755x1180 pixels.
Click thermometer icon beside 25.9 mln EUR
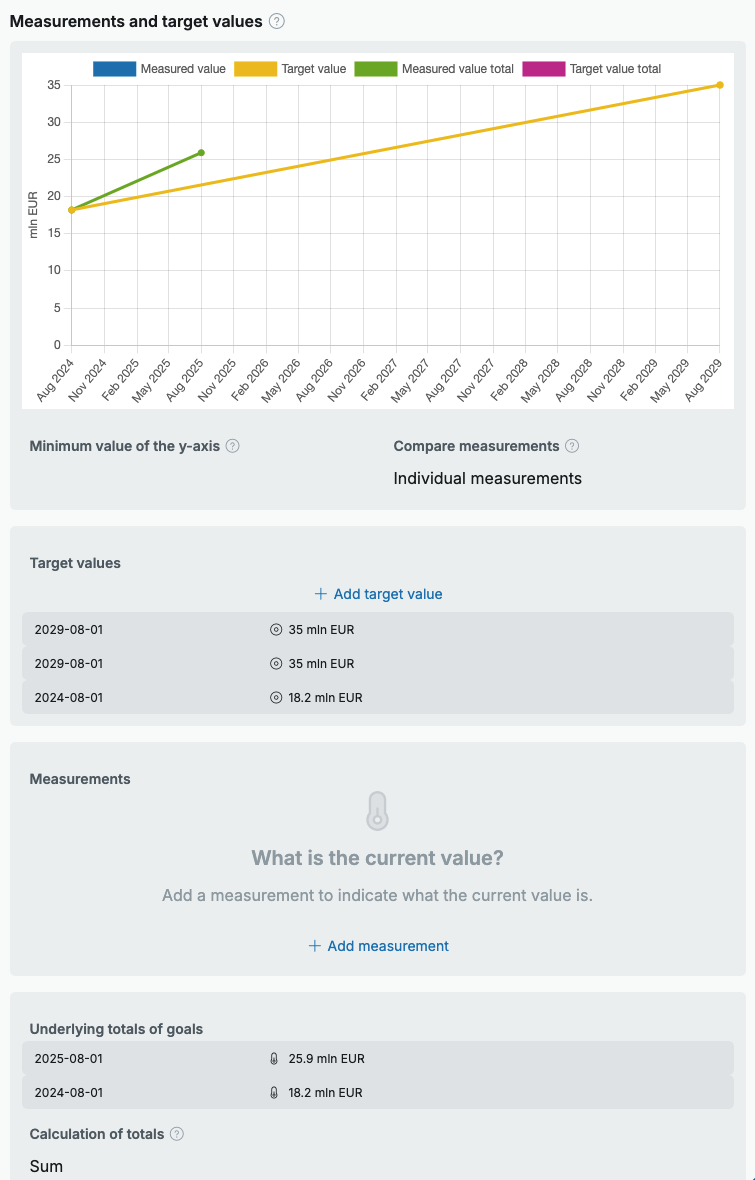274,1059
